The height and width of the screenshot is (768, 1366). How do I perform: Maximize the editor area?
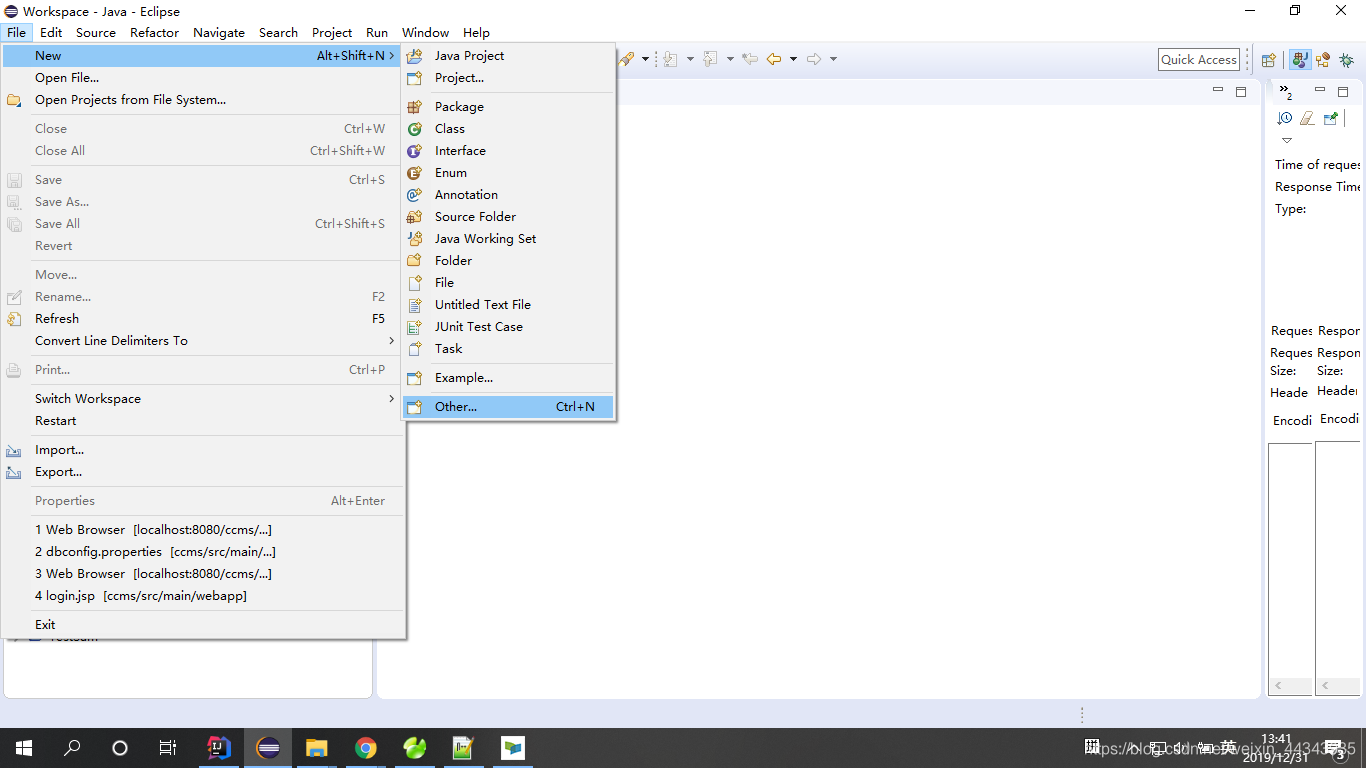pyautogui.click(x=1241, y=92)
